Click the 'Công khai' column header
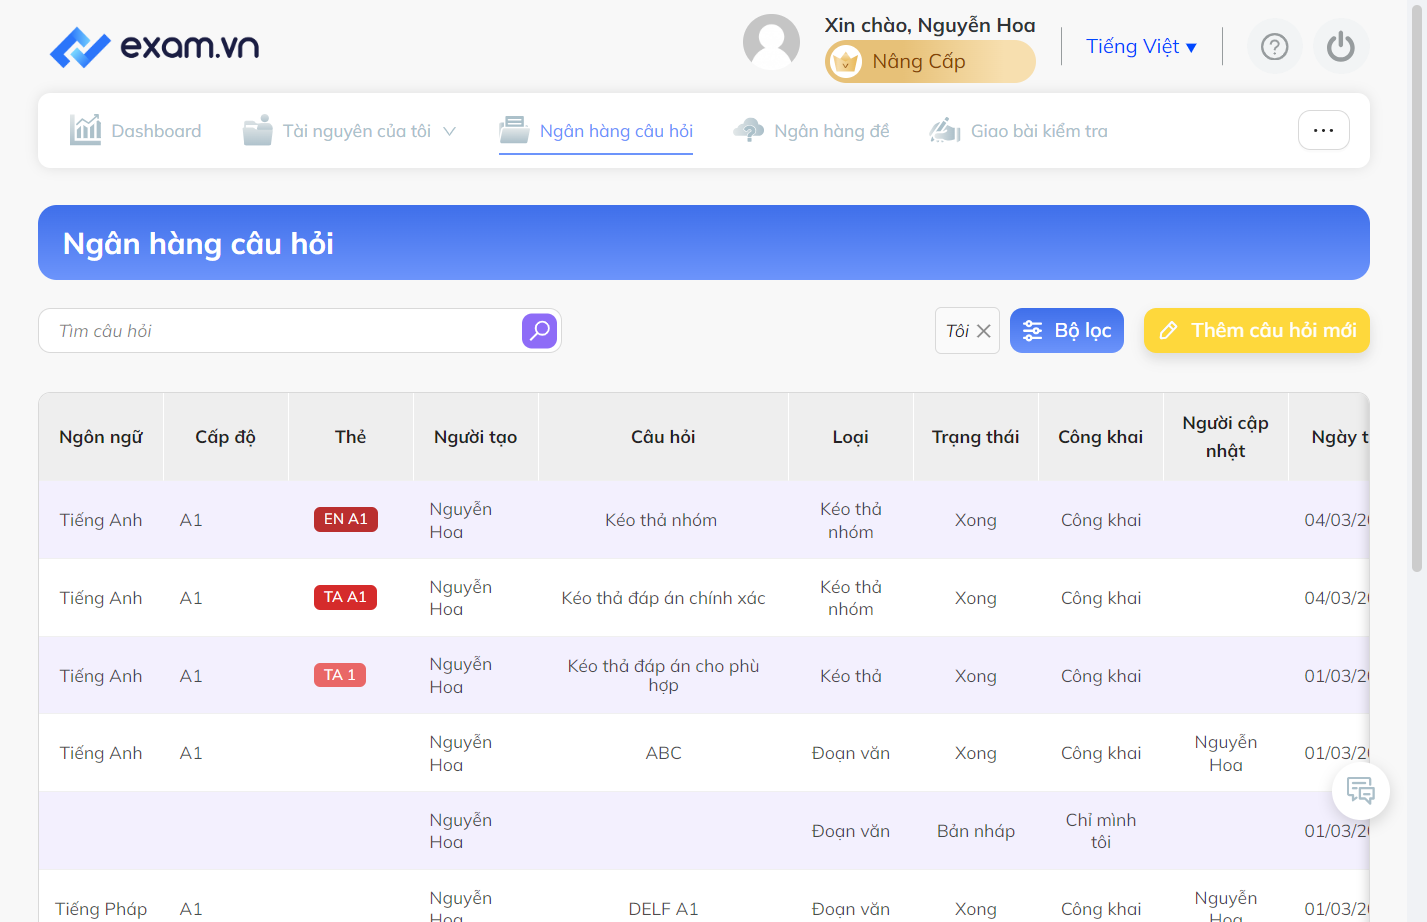The width and height of the screenshot is (1427, 922). coord(1101,437)
